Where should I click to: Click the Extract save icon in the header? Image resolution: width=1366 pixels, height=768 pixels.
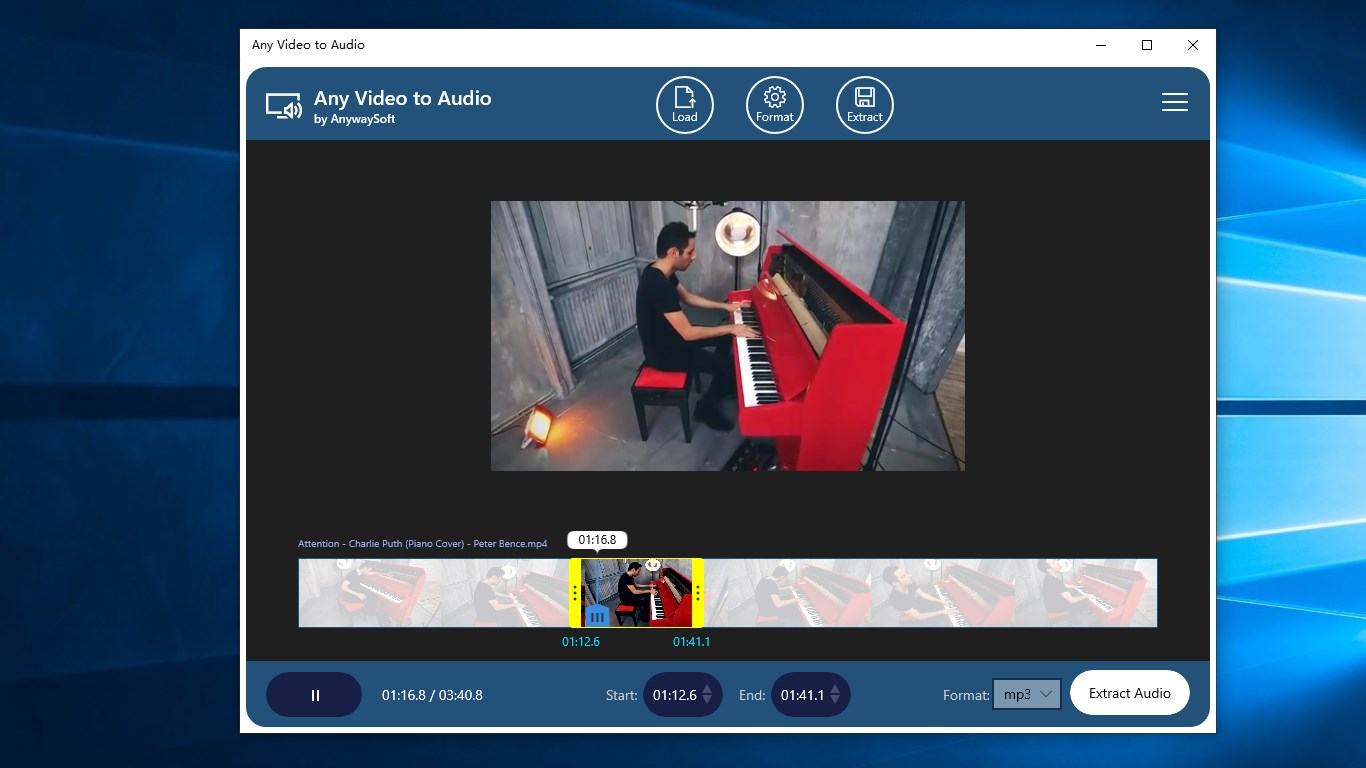864,104
